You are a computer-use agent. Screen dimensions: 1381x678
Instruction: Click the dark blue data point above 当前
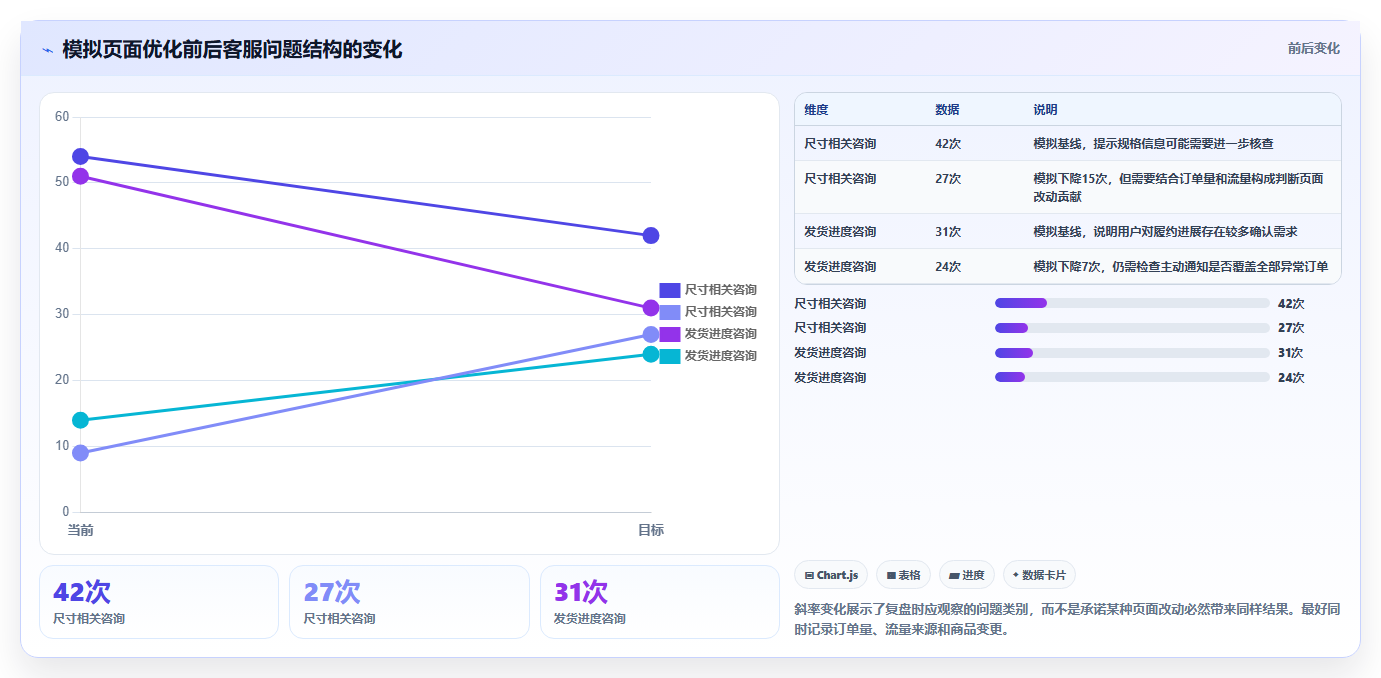point(81,157)
